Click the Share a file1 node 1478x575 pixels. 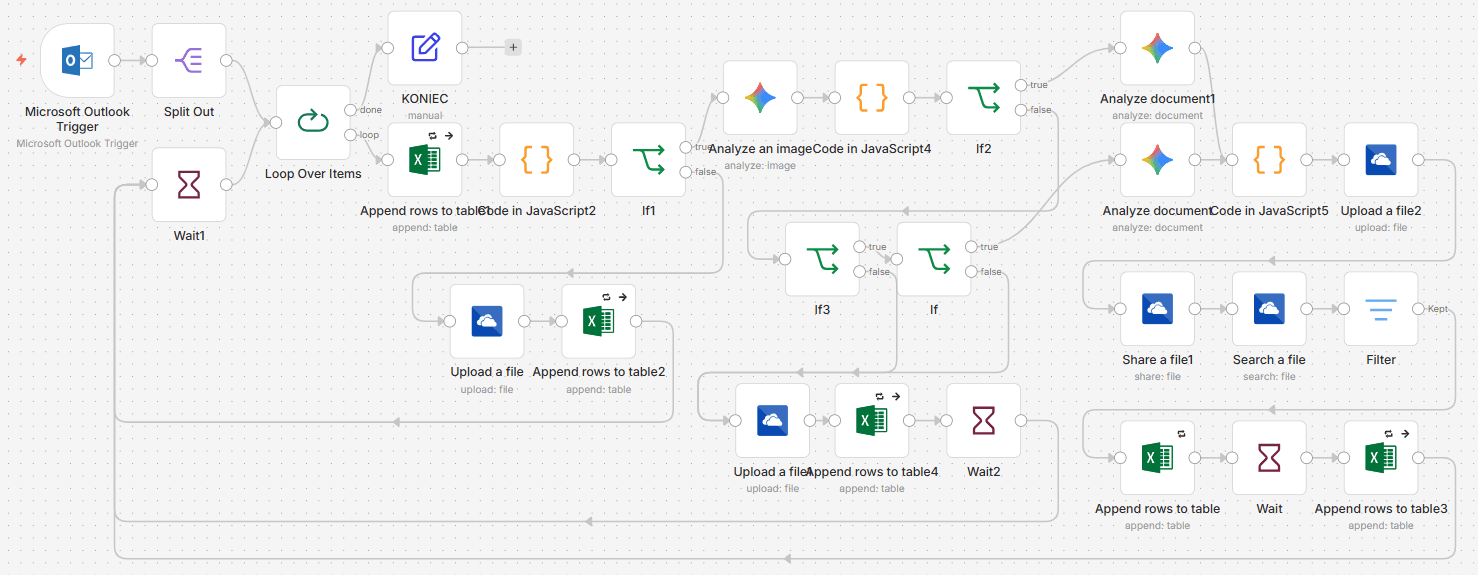[x=1157, y=309]
